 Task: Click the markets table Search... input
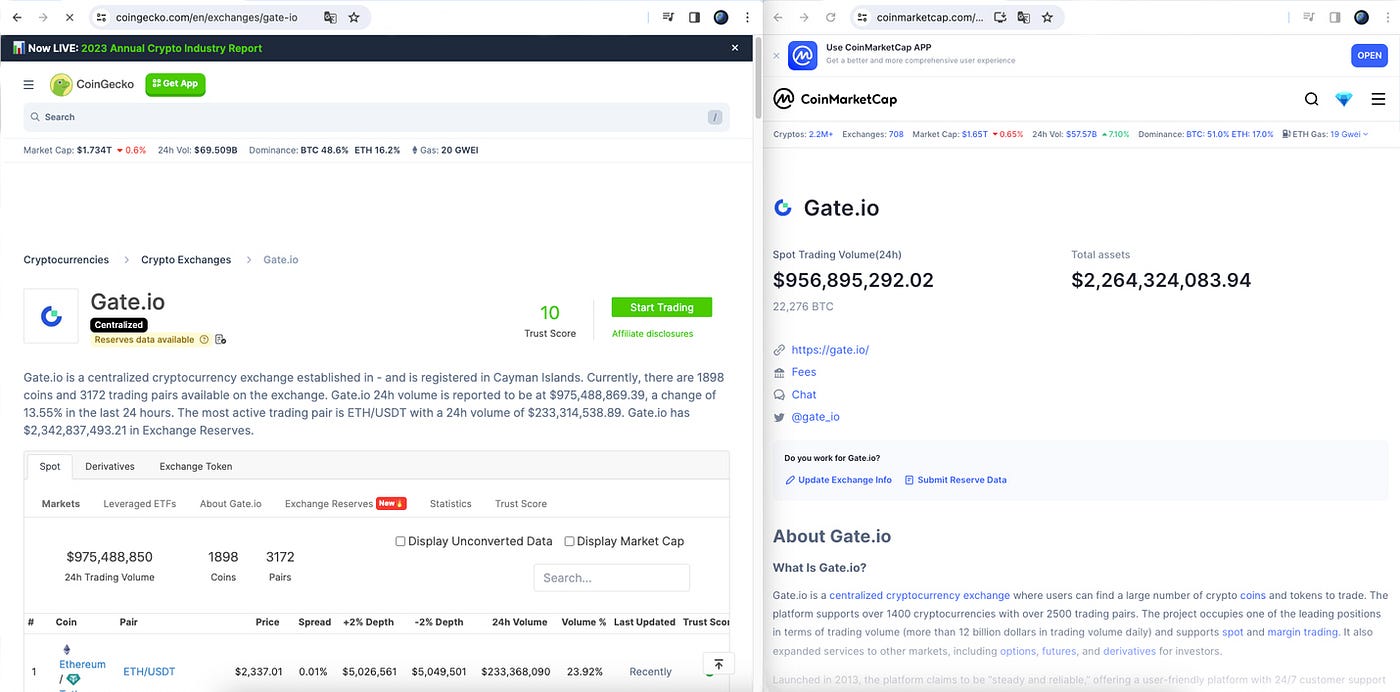tap(612, 578)
